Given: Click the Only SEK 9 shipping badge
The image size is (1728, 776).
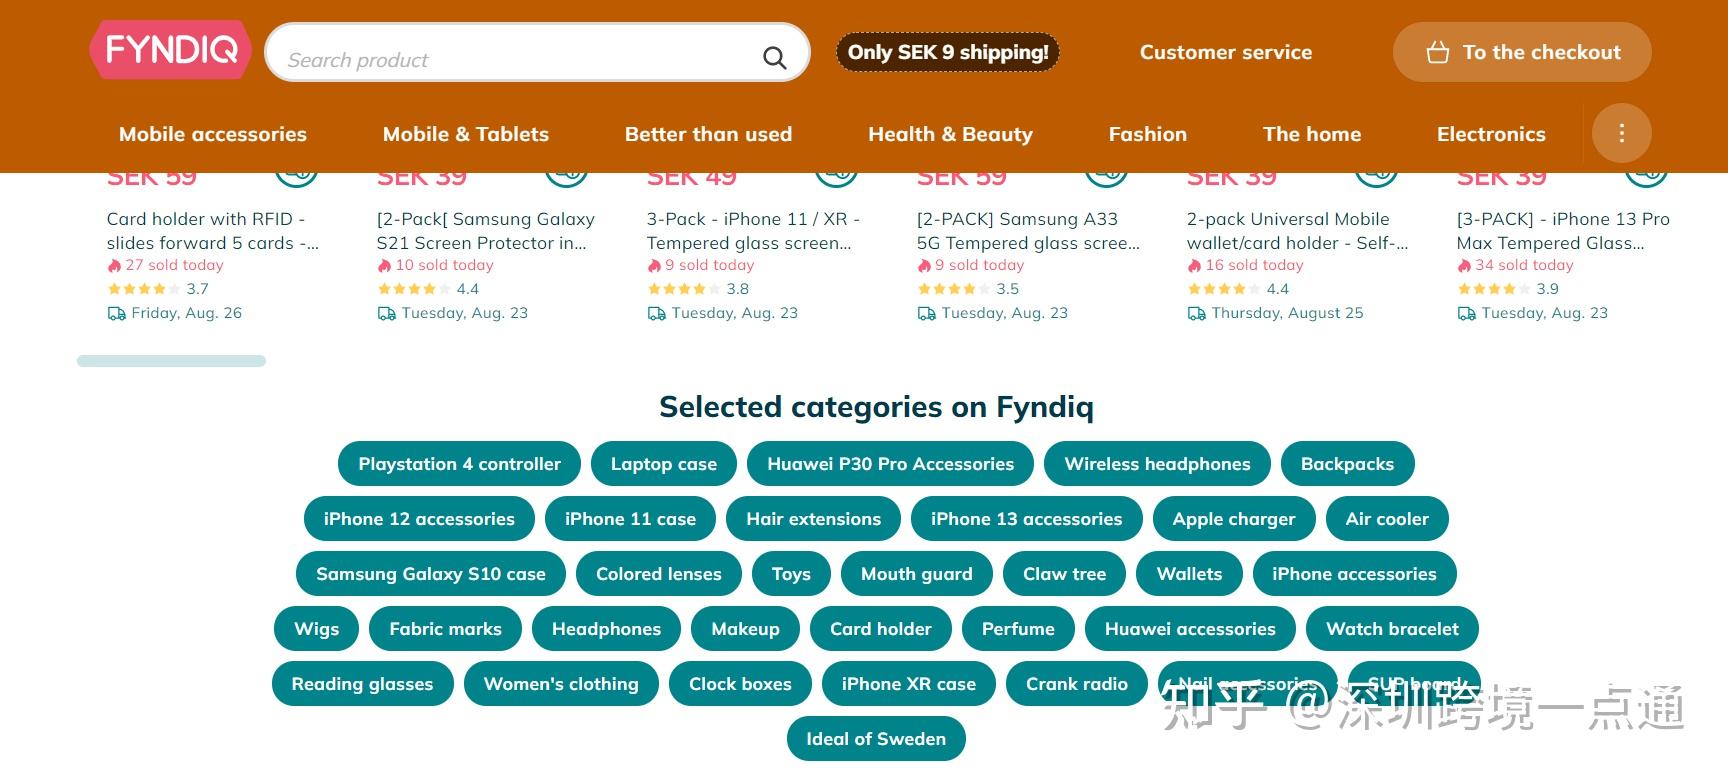Looking at the screenshot, I should click(947, 52).
